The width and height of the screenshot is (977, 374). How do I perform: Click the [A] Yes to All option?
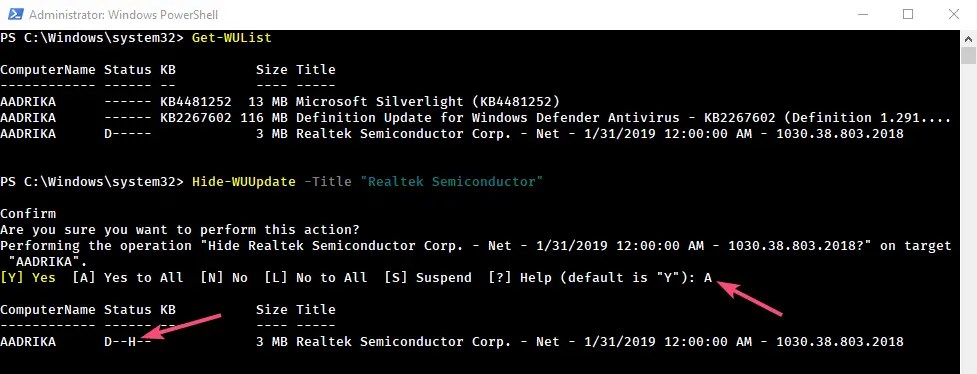(128, 278)
